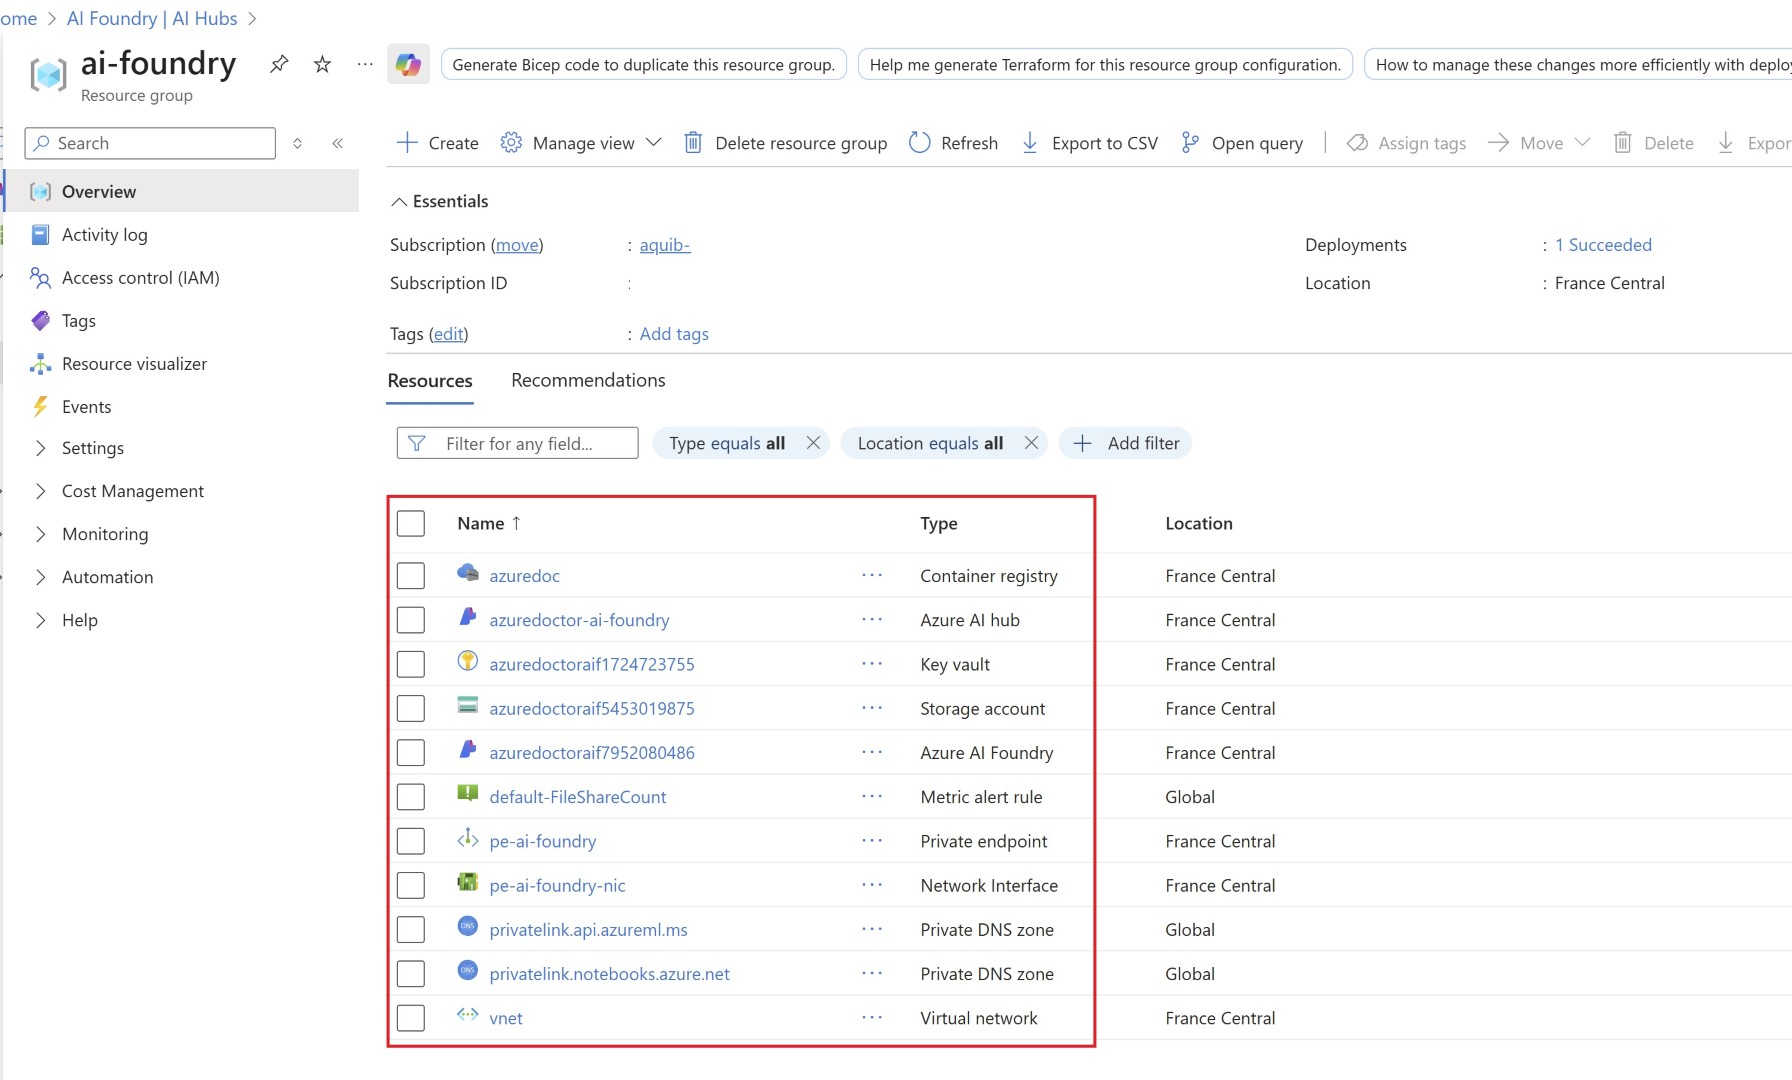
Task: Open more options ellipsis beside the title
Action: (365, 64)
